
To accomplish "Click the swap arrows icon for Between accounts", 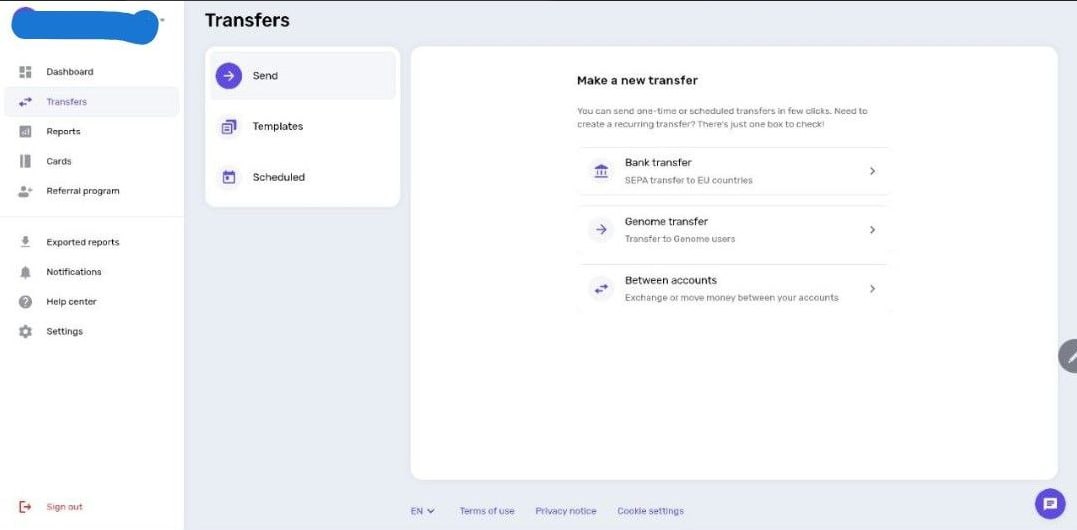I will 601,289.
